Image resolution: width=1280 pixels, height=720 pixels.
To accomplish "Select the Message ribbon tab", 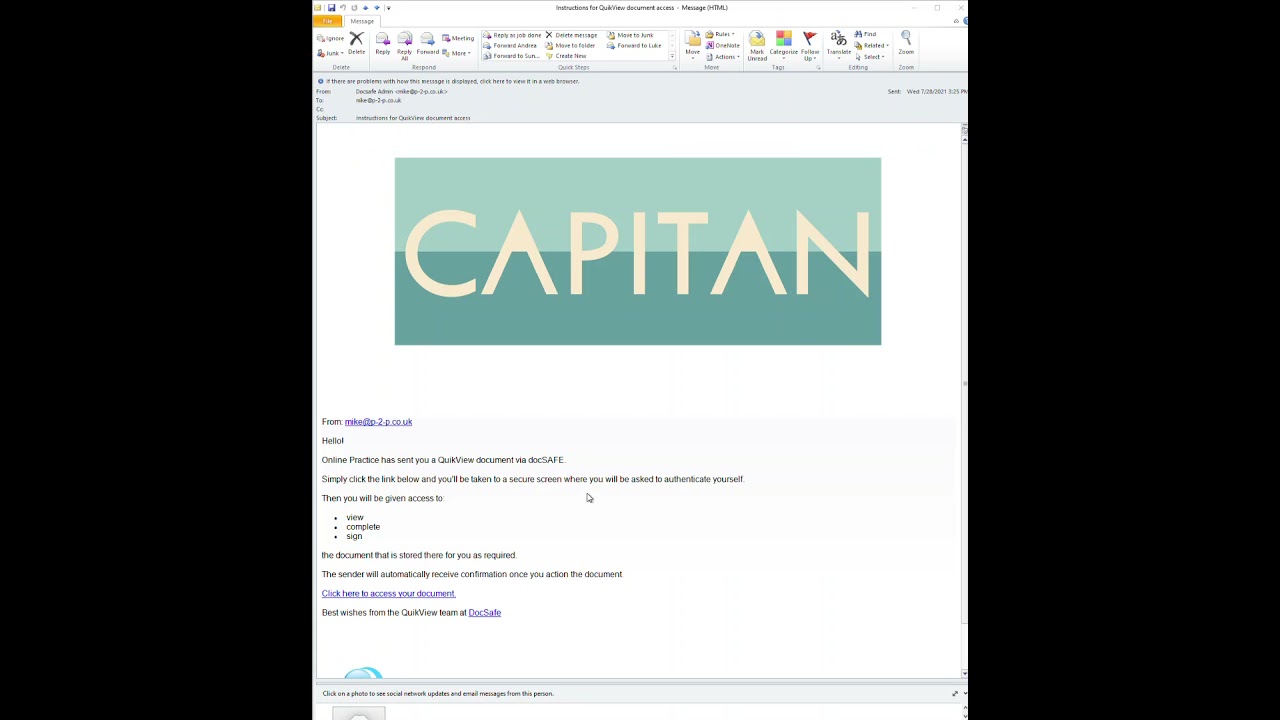I will click(x=362, y=21).
